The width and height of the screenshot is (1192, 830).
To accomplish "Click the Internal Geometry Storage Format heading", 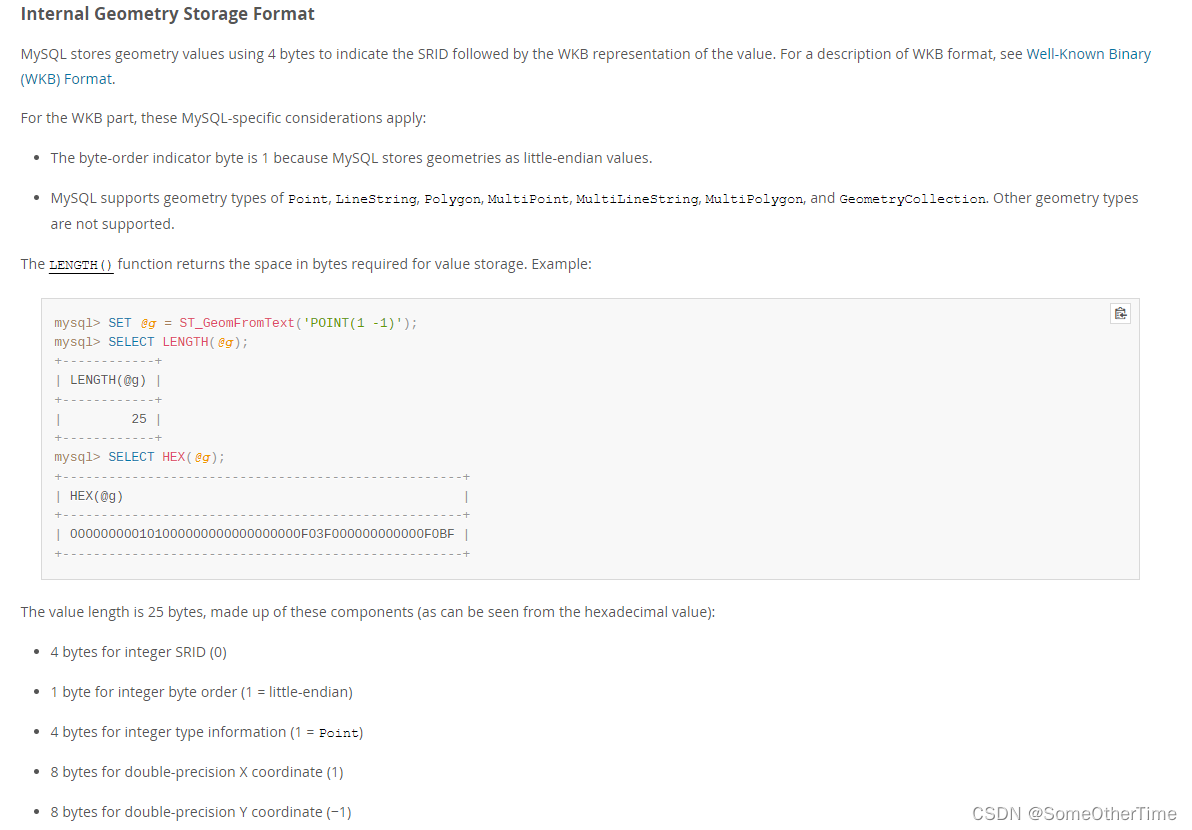I will pos(168,14).
